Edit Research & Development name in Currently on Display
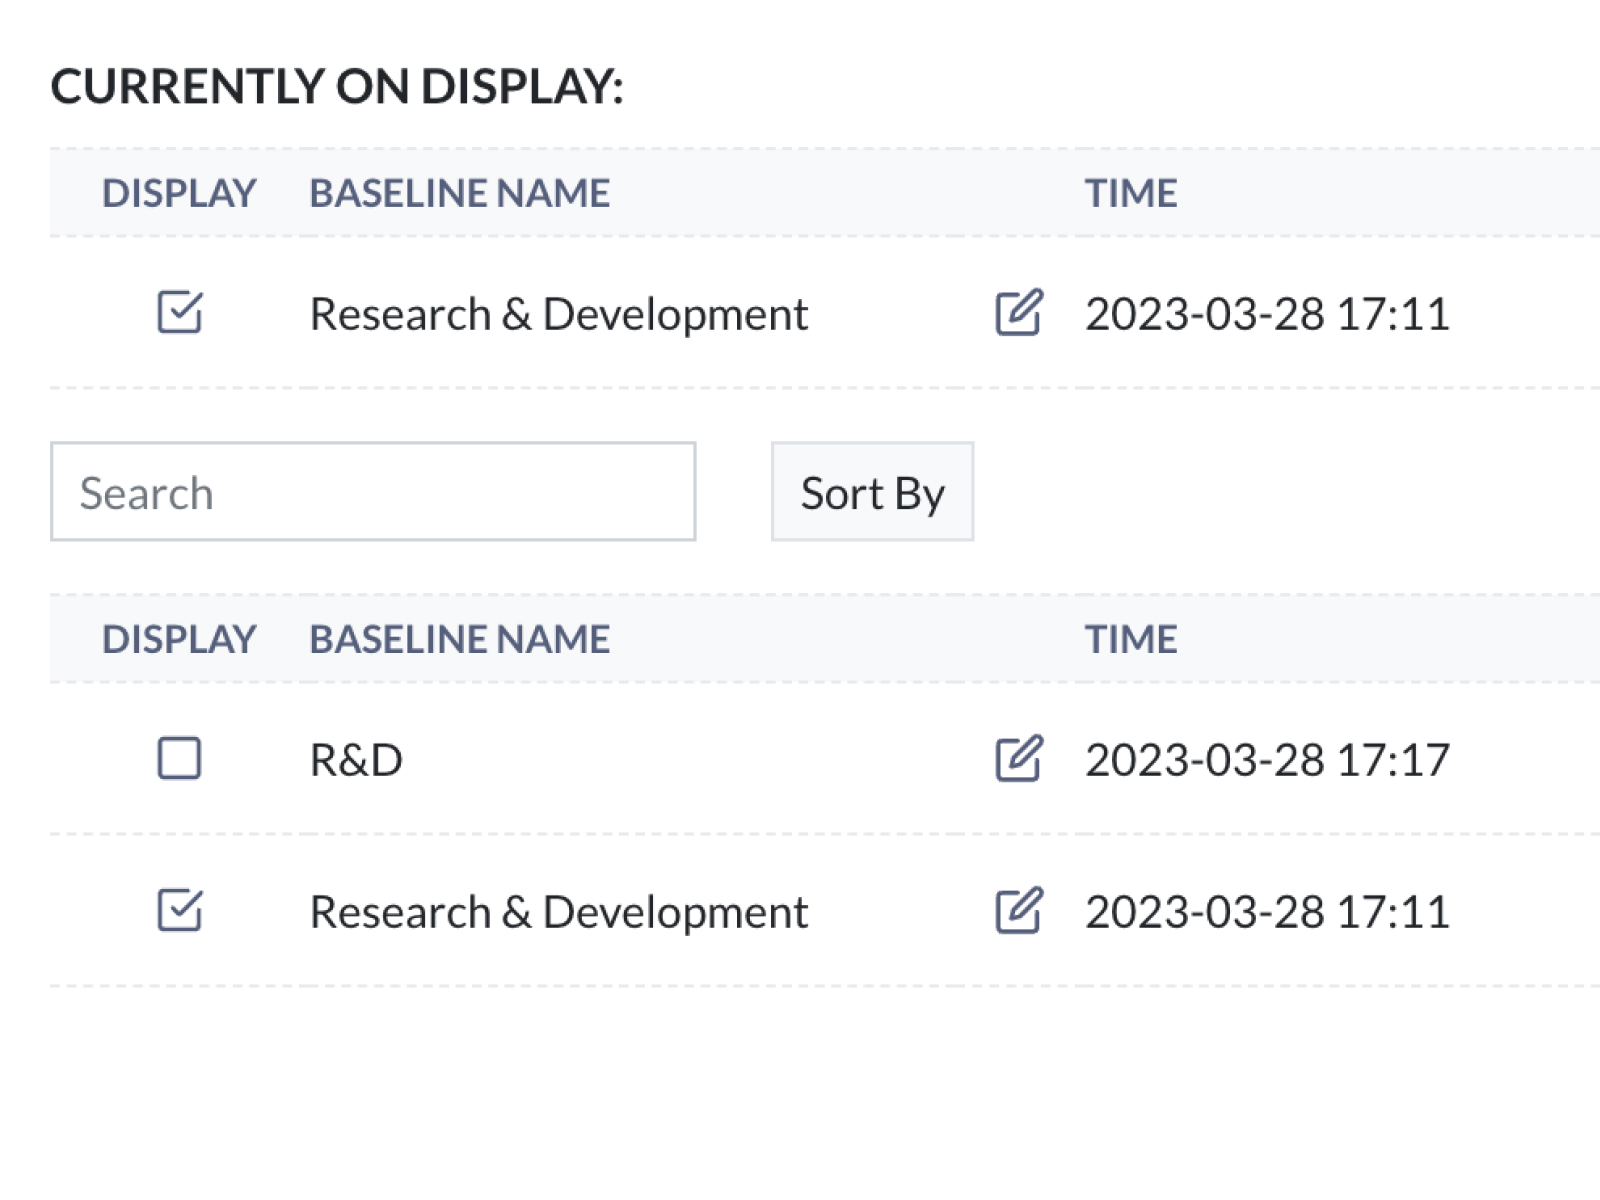1600x1200 pixels. [1018, 313]
